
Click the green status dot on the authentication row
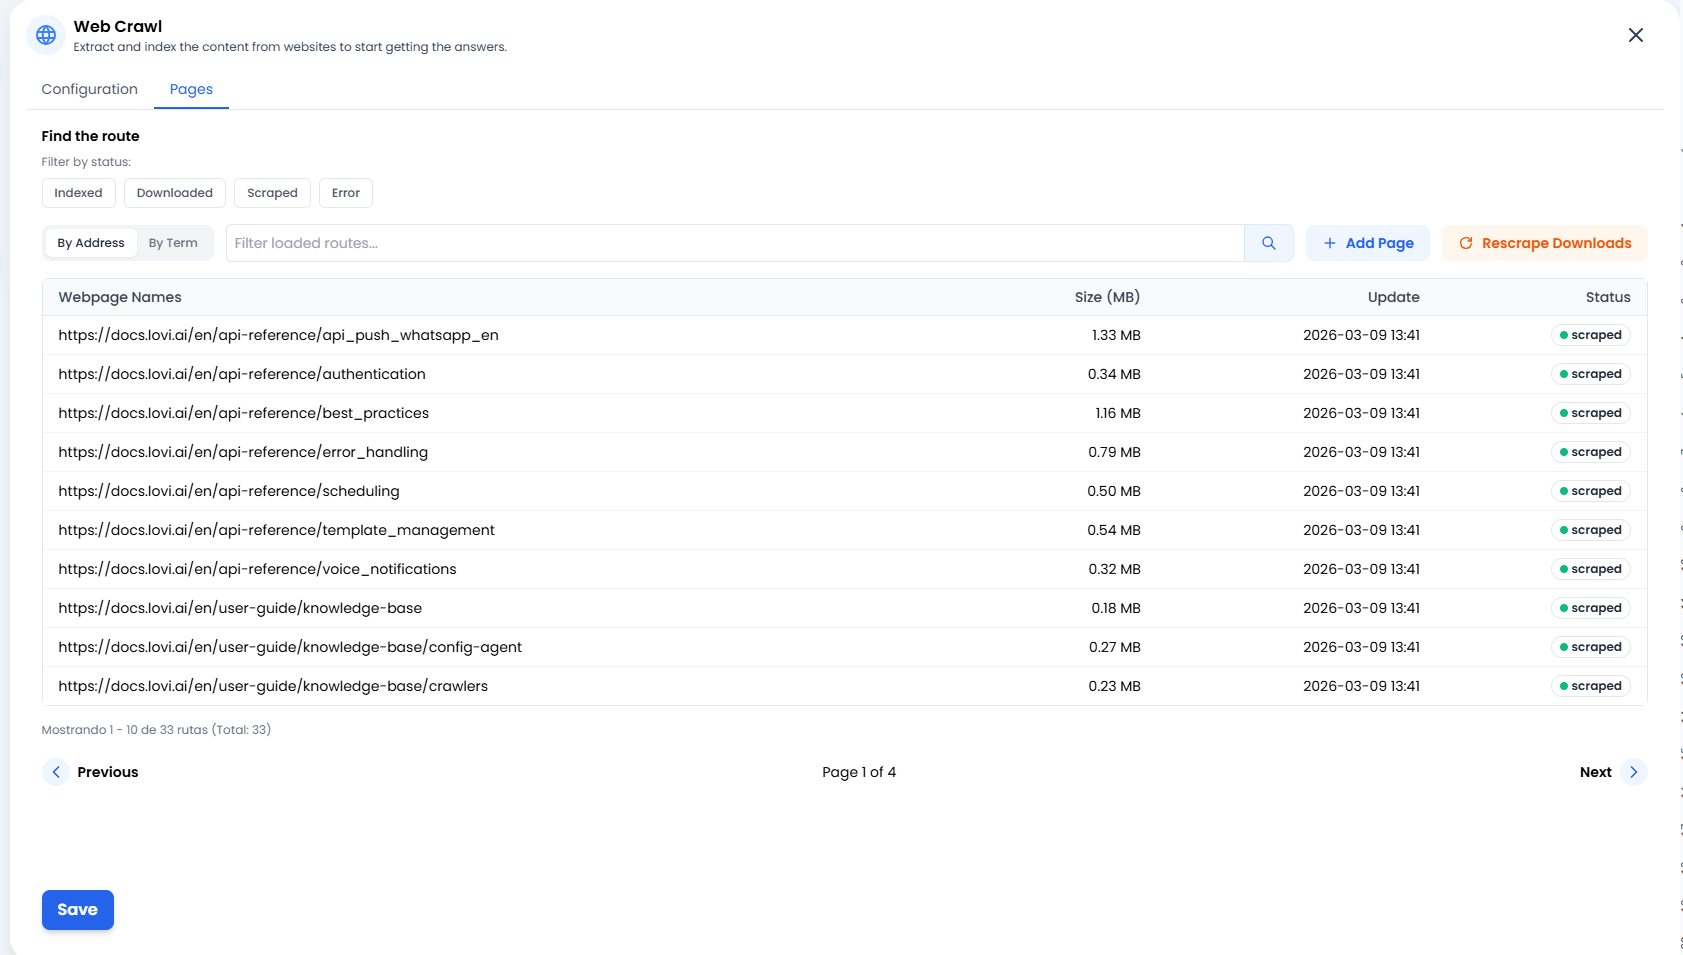pos(1566,374)
